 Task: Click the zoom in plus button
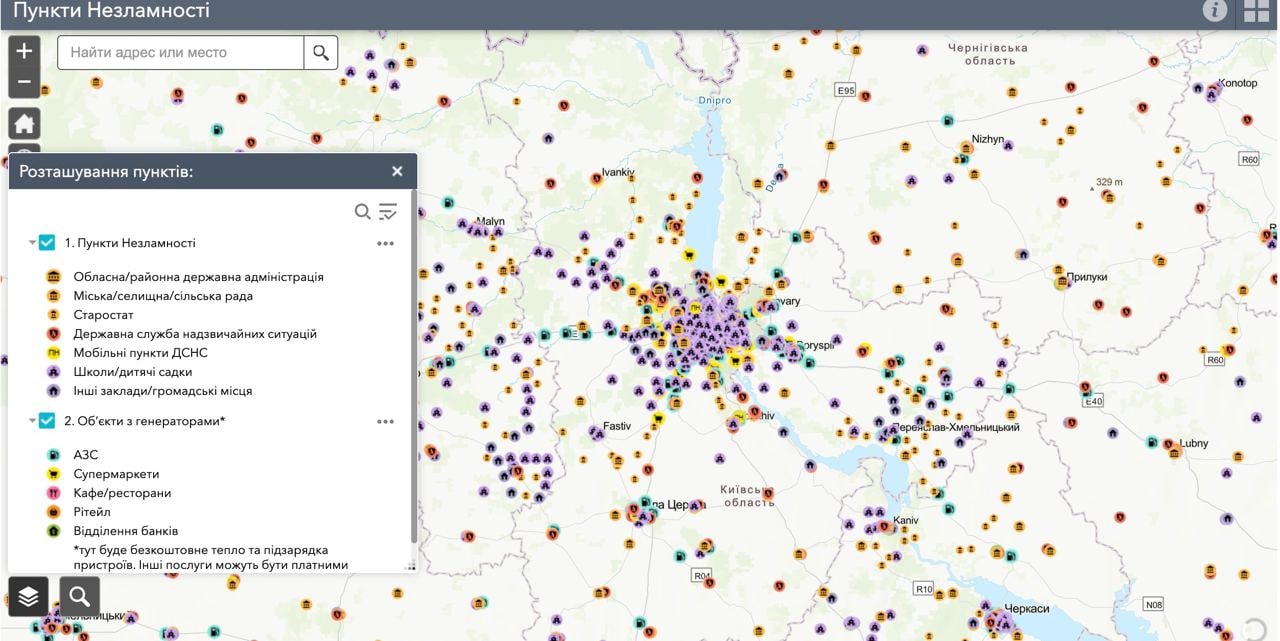tap(24, 51)
